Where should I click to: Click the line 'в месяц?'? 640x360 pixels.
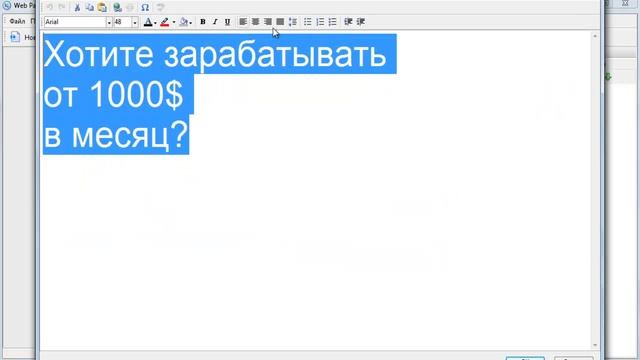click(116, 135)
